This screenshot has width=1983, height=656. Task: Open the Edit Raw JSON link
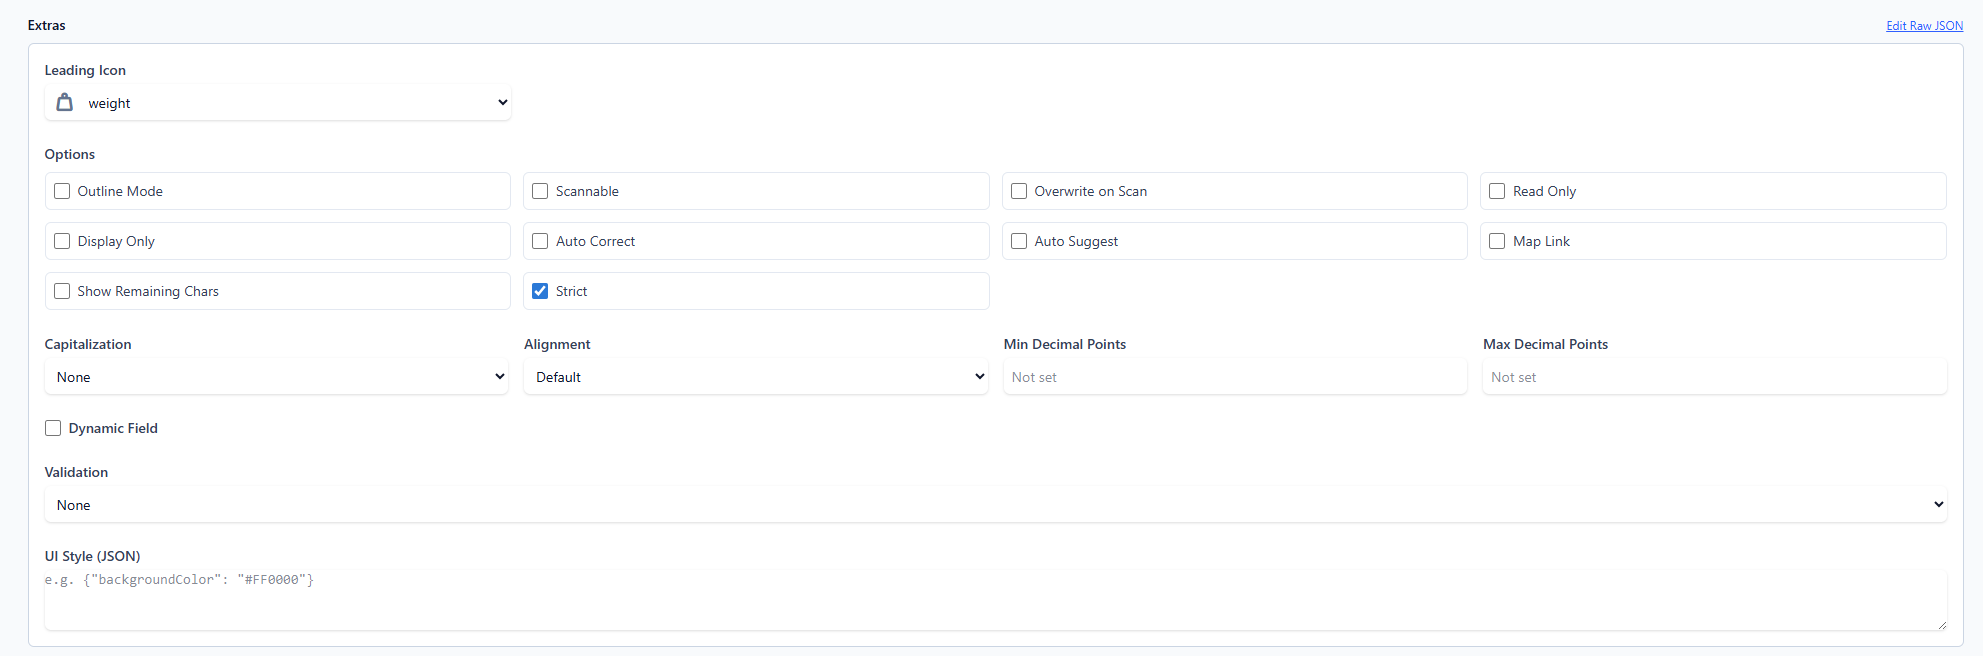click(1924, 26)
